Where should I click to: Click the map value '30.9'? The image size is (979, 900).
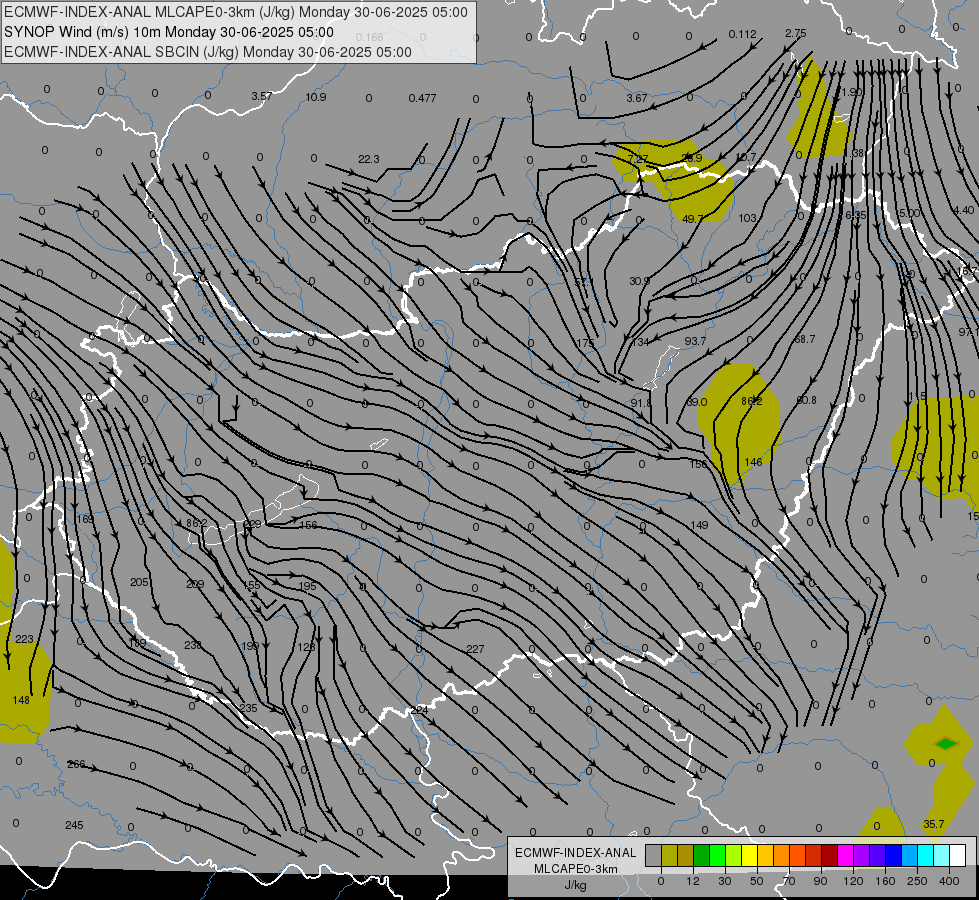(x=639, y=281)
